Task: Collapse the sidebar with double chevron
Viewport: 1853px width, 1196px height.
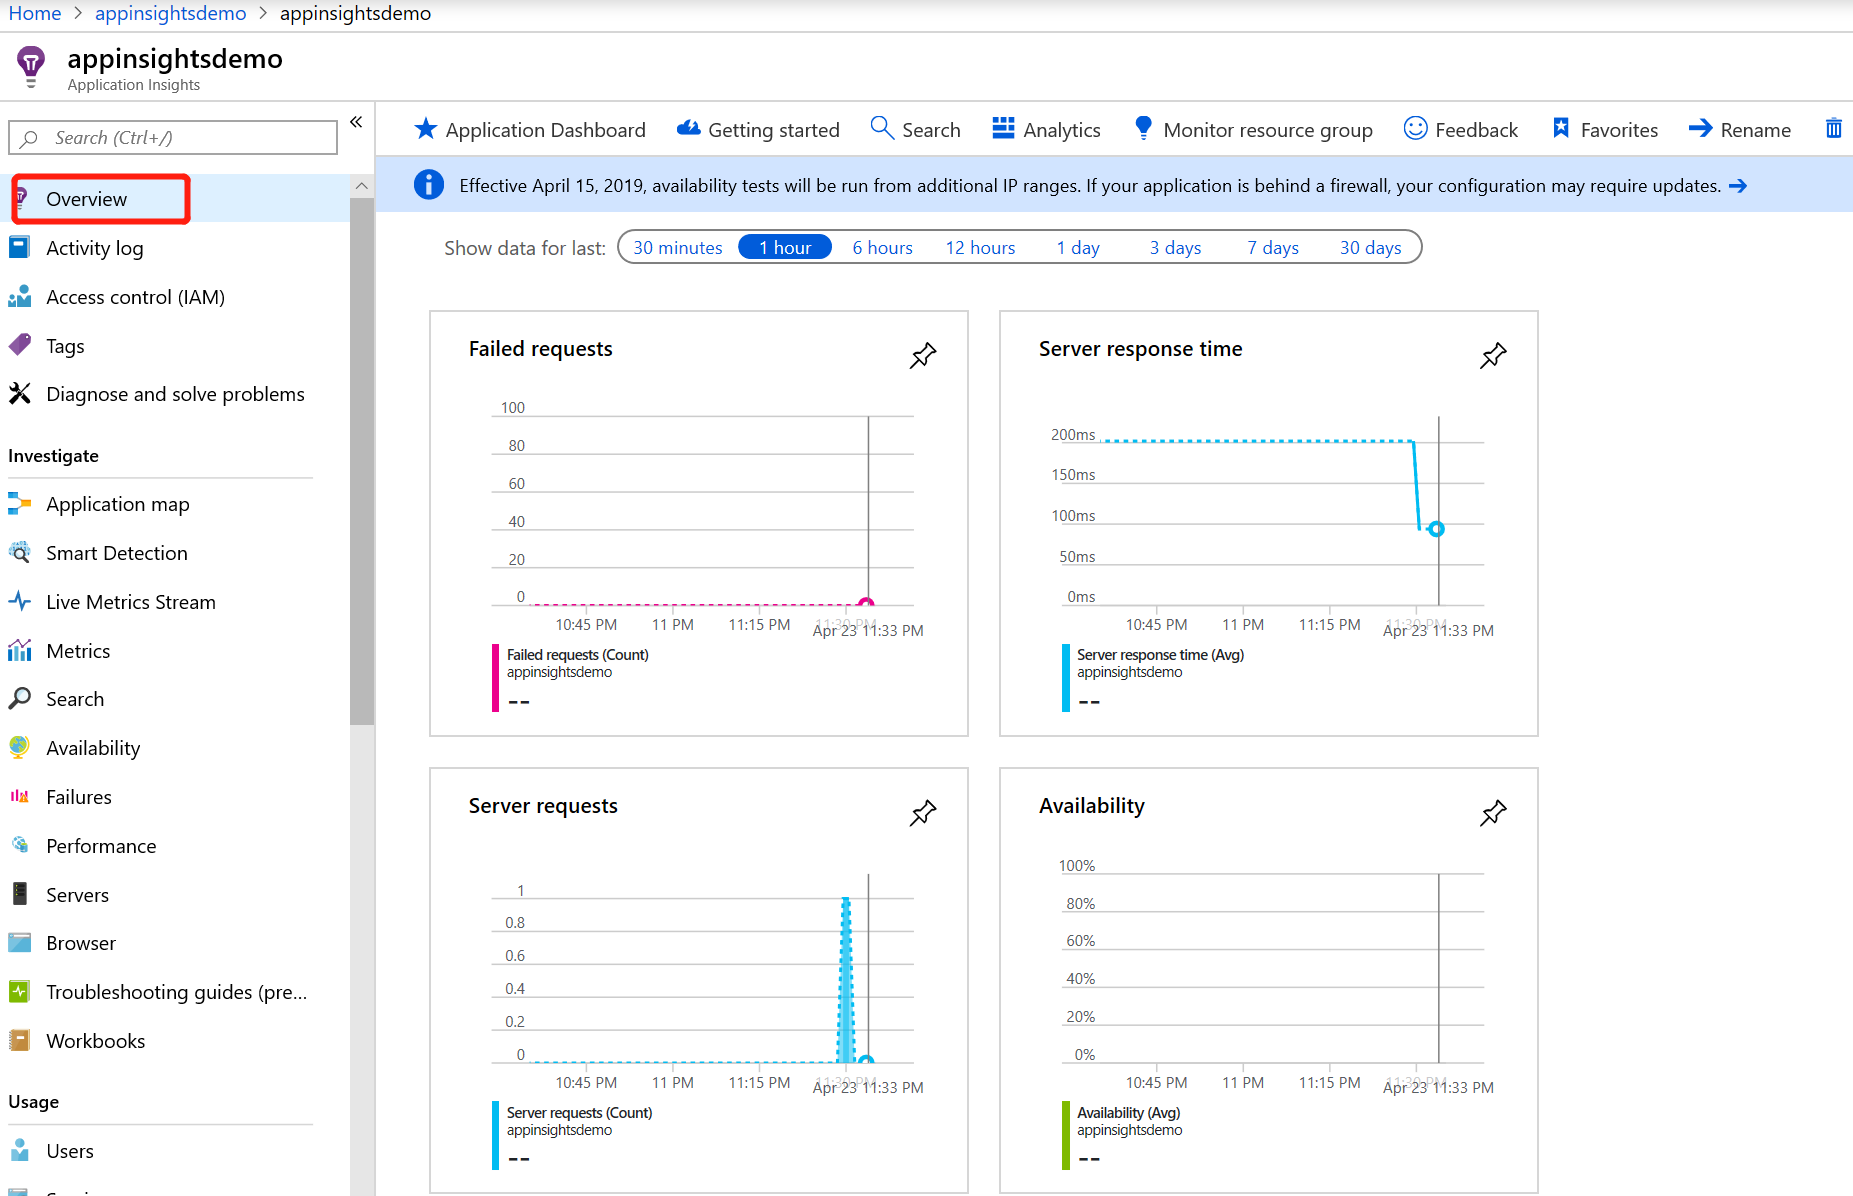Action: tap(356, 122)
